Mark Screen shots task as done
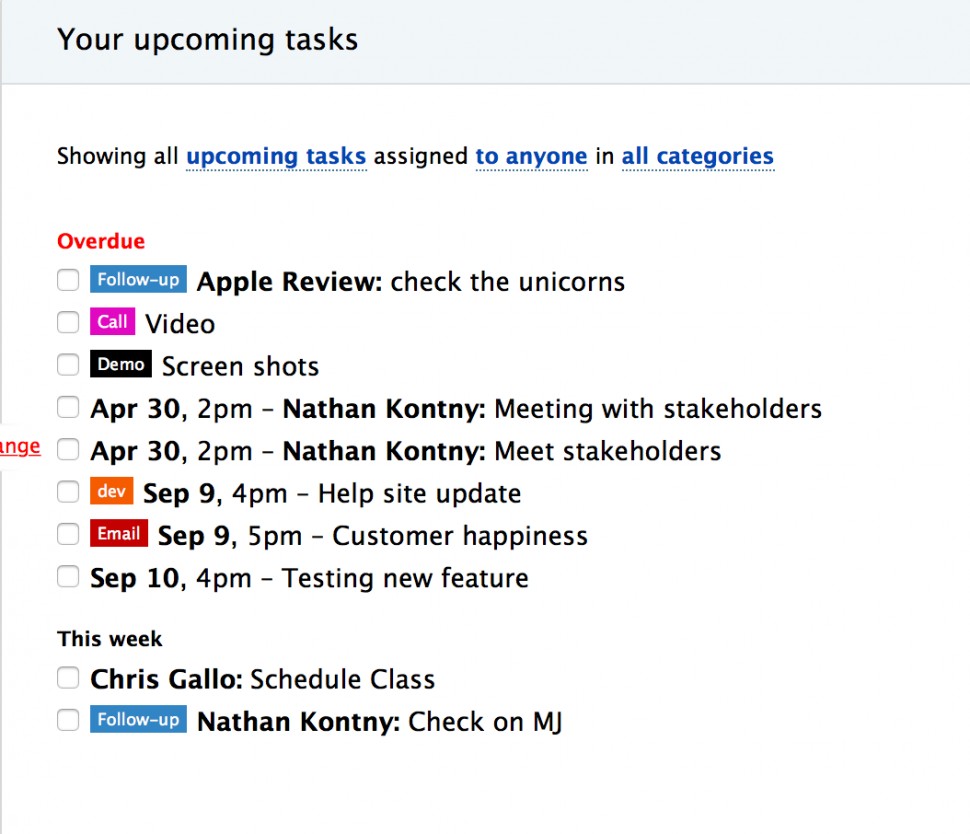The image size is (970, 834). (68, 366)
